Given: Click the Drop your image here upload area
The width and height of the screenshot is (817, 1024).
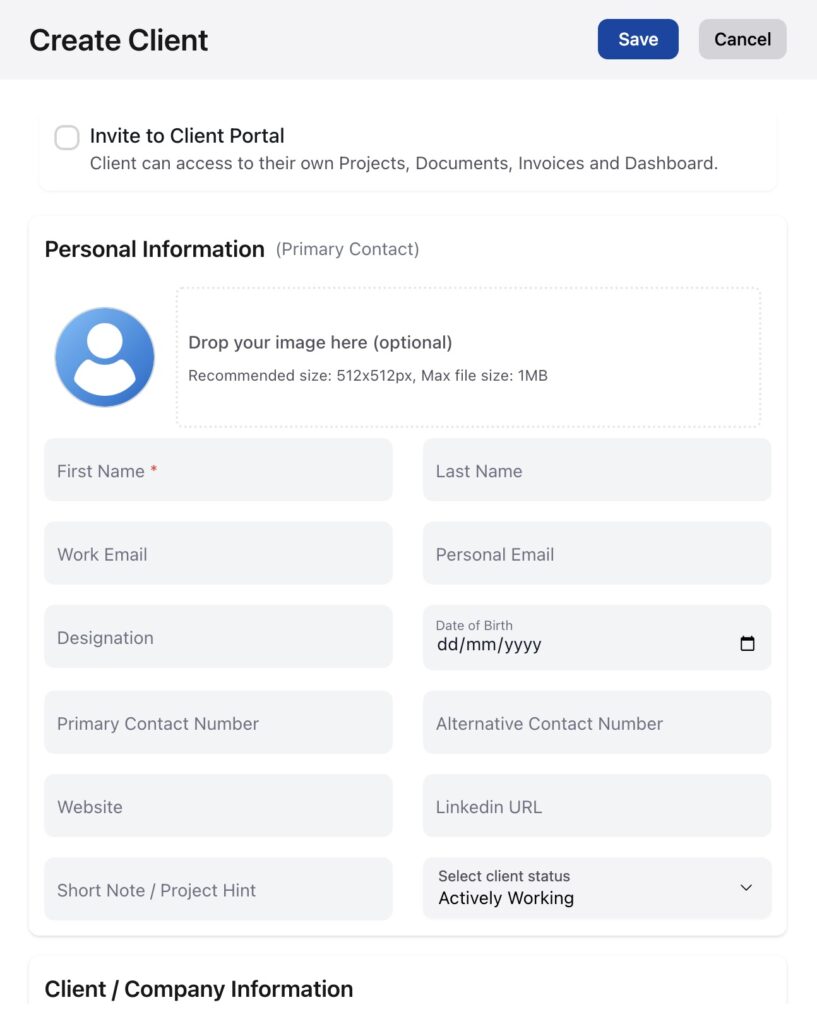Looking at the screenshot, I should tap(468, 358).
